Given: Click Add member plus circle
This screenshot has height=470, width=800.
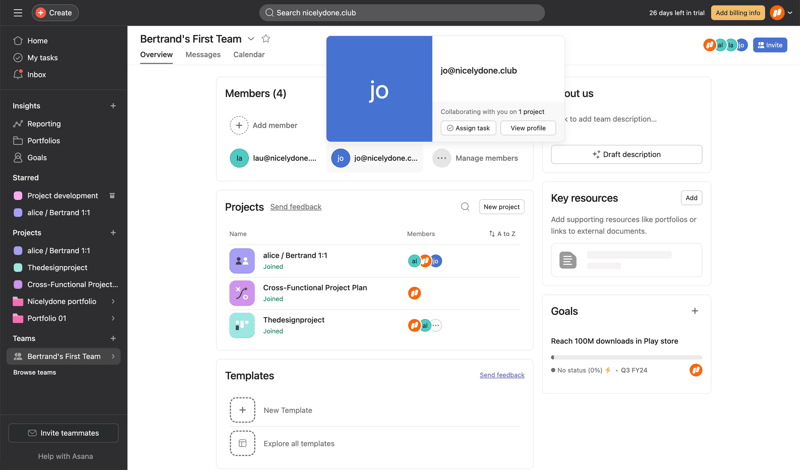Looking at the screenshot, I should click(239, 125).
